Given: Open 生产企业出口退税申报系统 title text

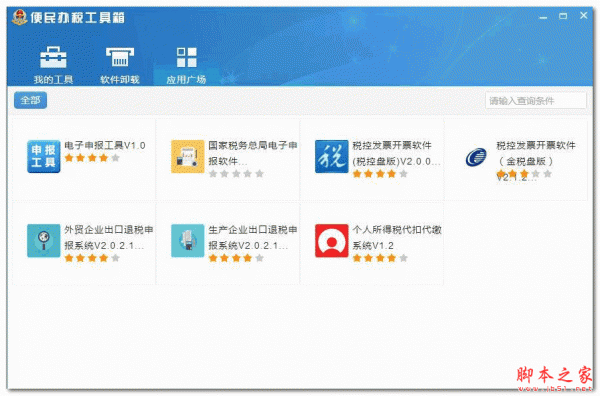Looking at the screenshot, I should pyautogui.click(x=253, y=238).
